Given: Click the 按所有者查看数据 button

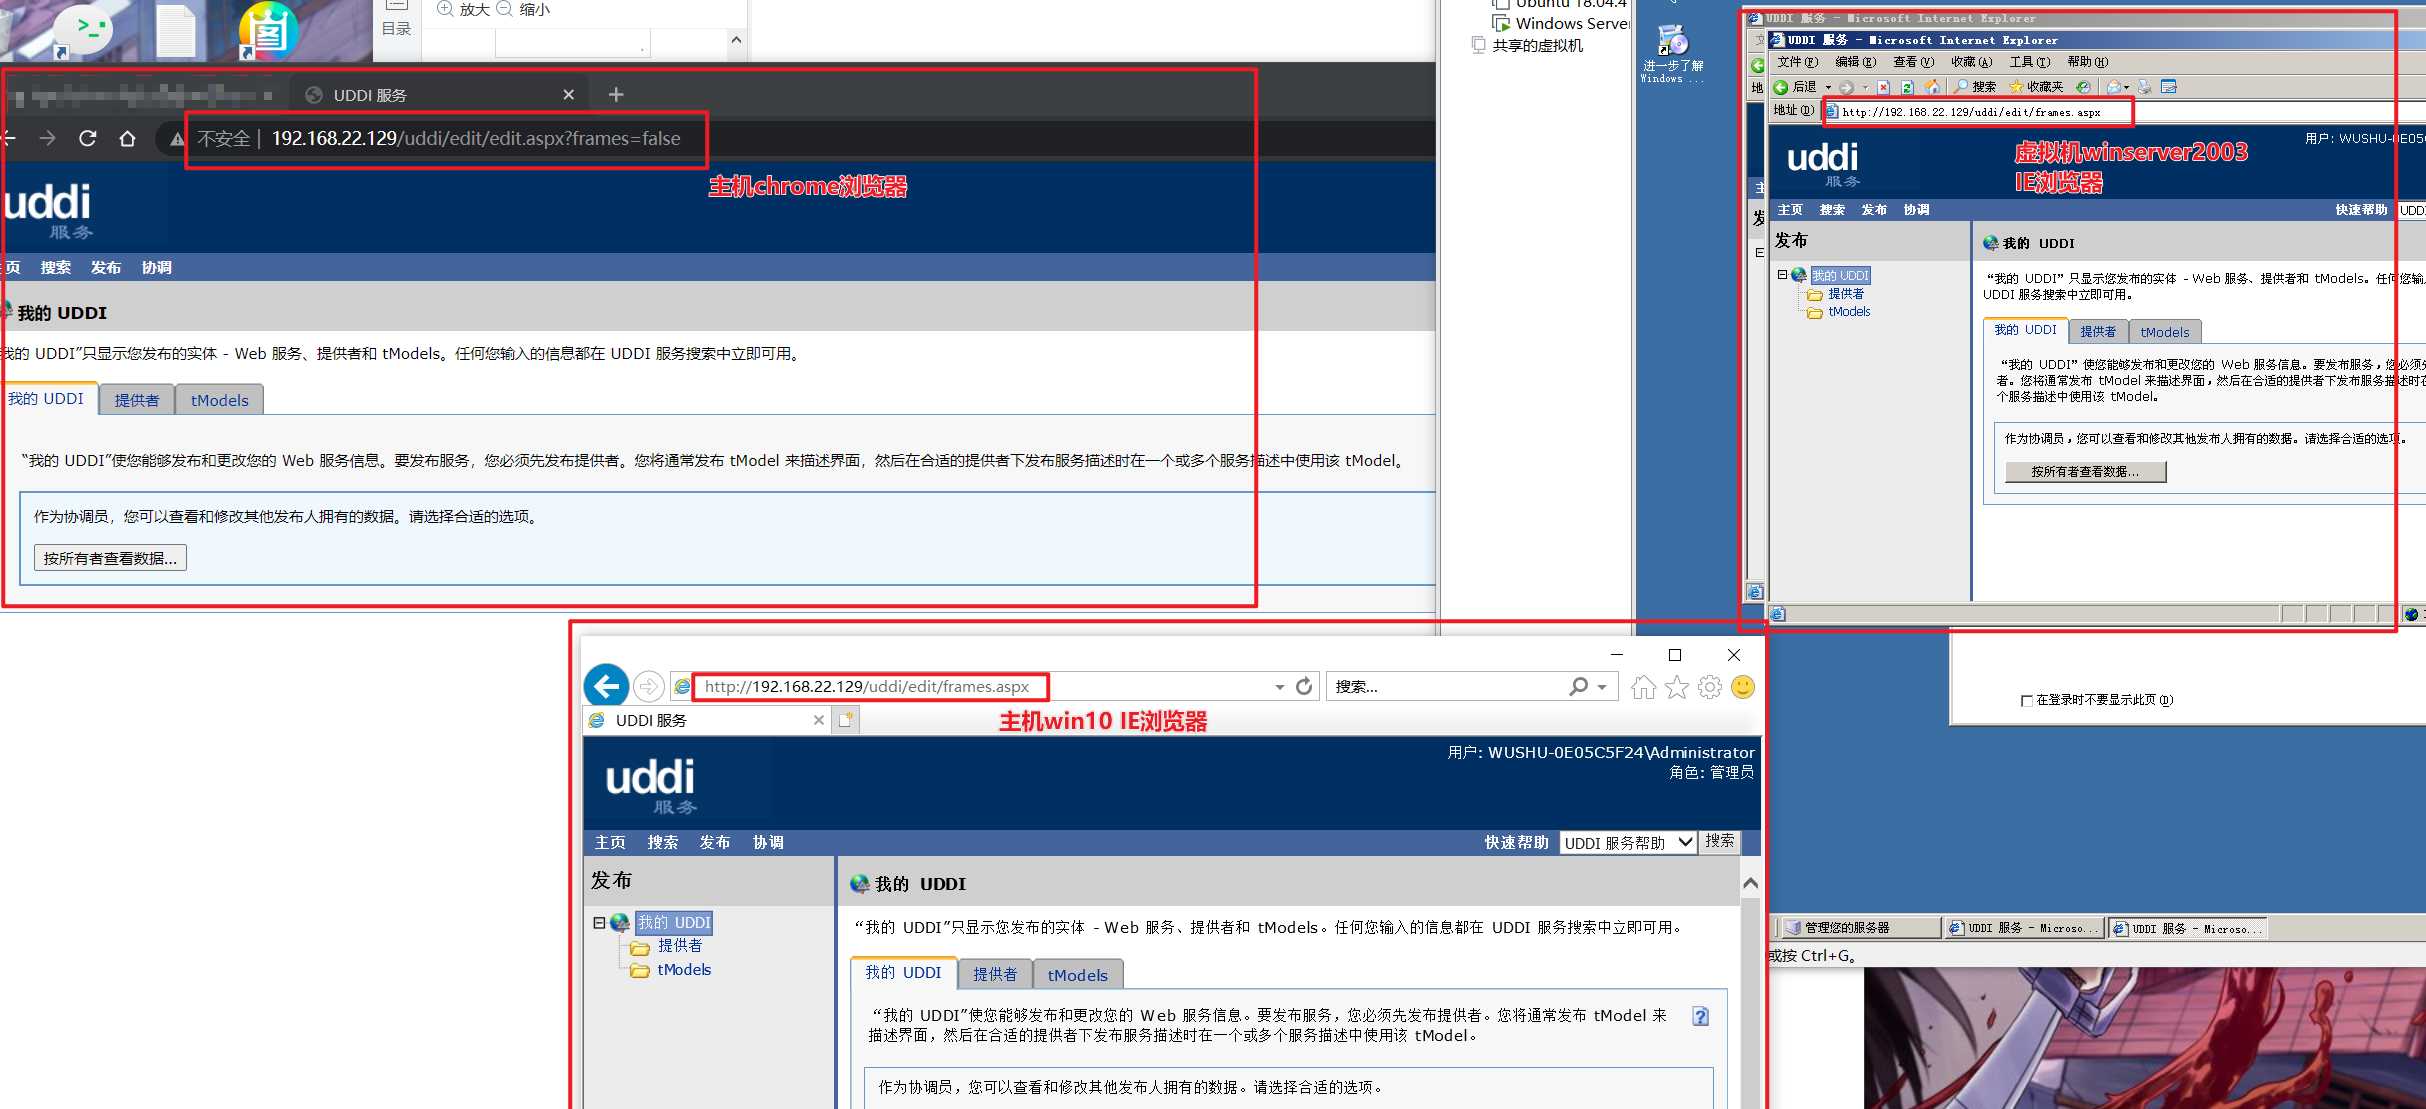Looking at the screenshot, I should (111, 557).
